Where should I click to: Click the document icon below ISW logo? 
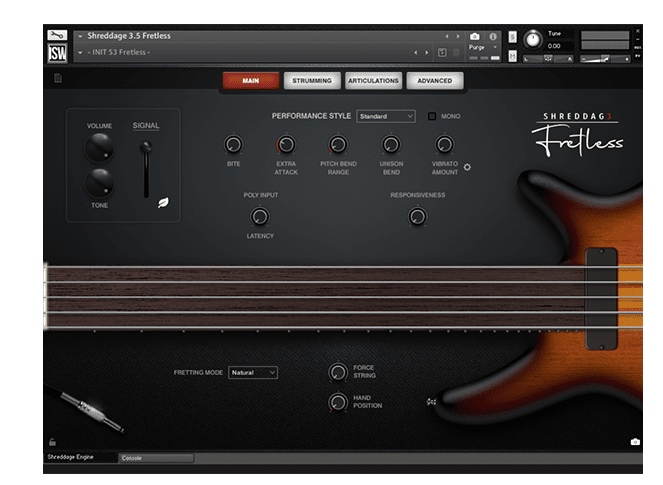pos(58,78)
